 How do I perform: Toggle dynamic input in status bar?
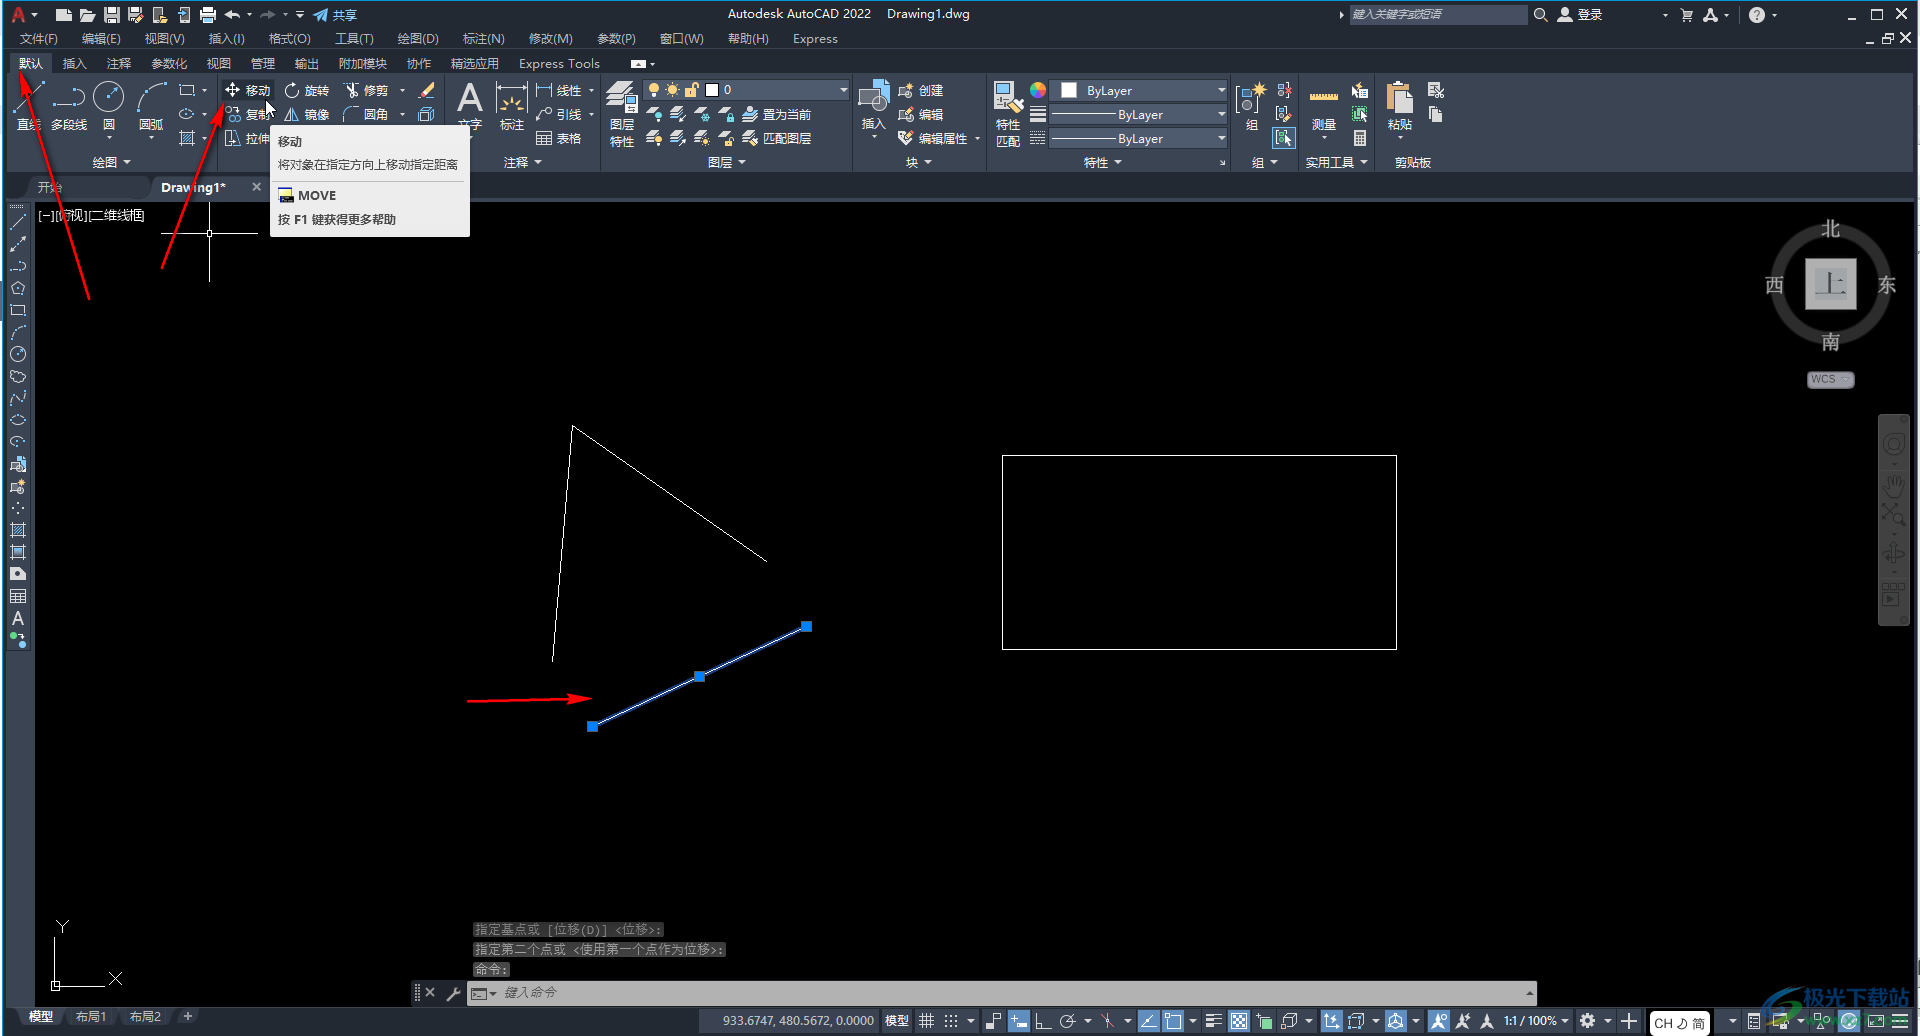tap(1018, 1021)
